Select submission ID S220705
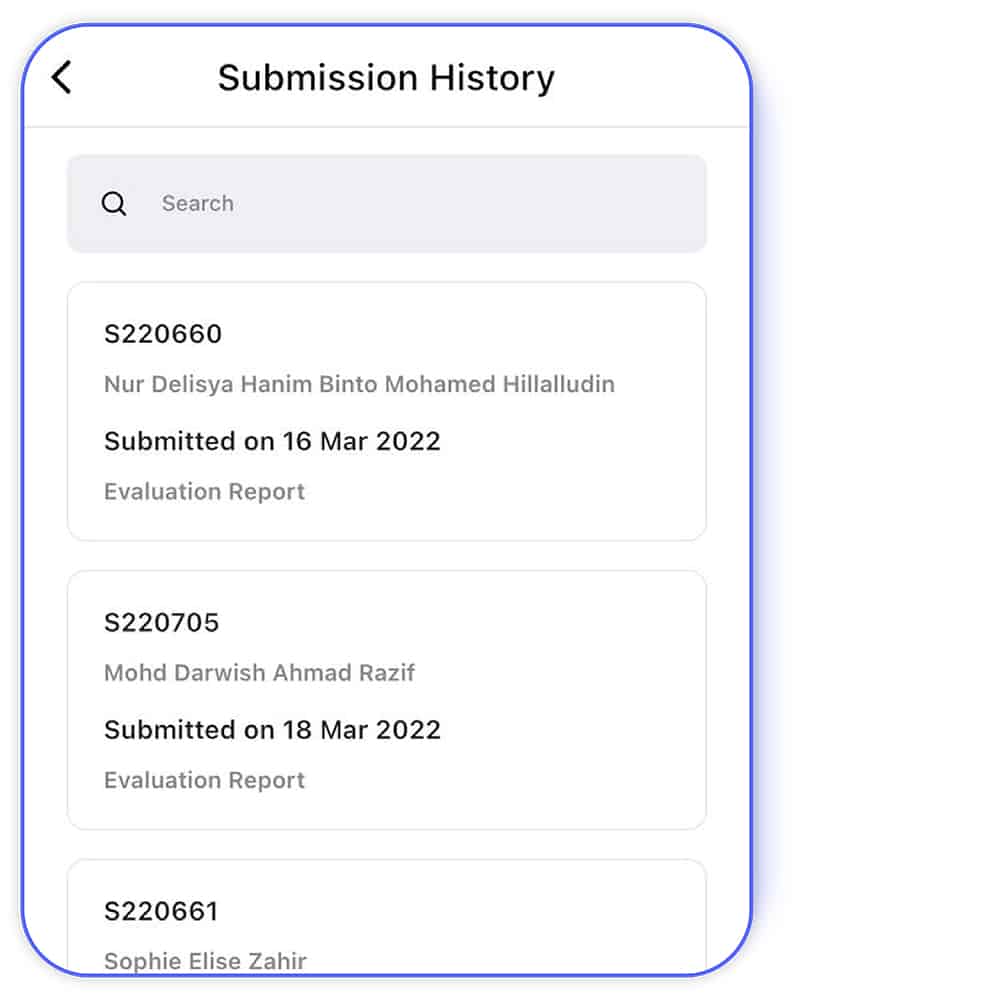Screen dimensions: 1000x1000 click(x=161, y=623)
